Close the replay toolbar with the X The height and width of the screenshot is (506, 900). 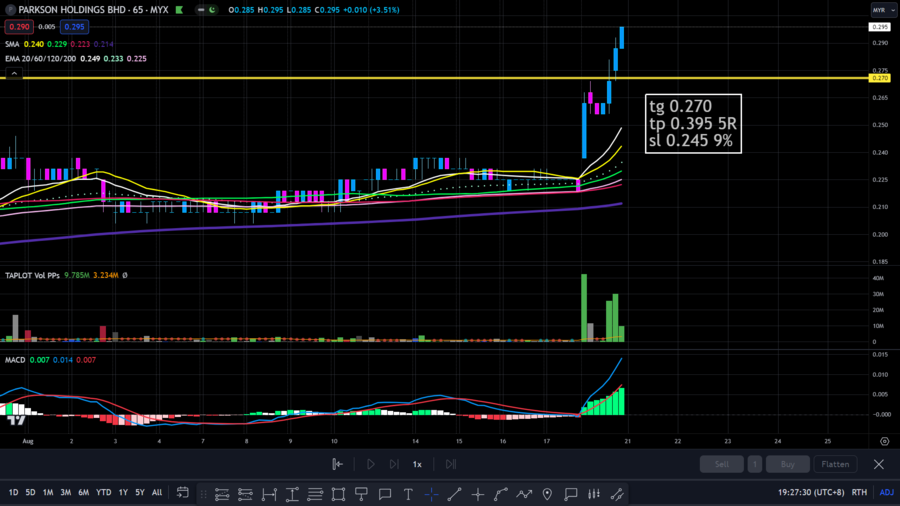pyautogui.click(x=879, y=464)
